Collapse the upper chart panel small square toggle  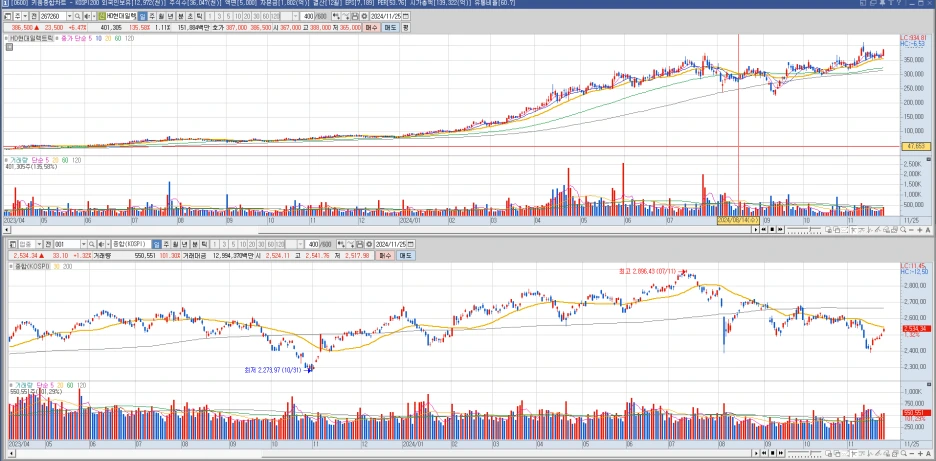pyautogui.click(x=10, y=47)
